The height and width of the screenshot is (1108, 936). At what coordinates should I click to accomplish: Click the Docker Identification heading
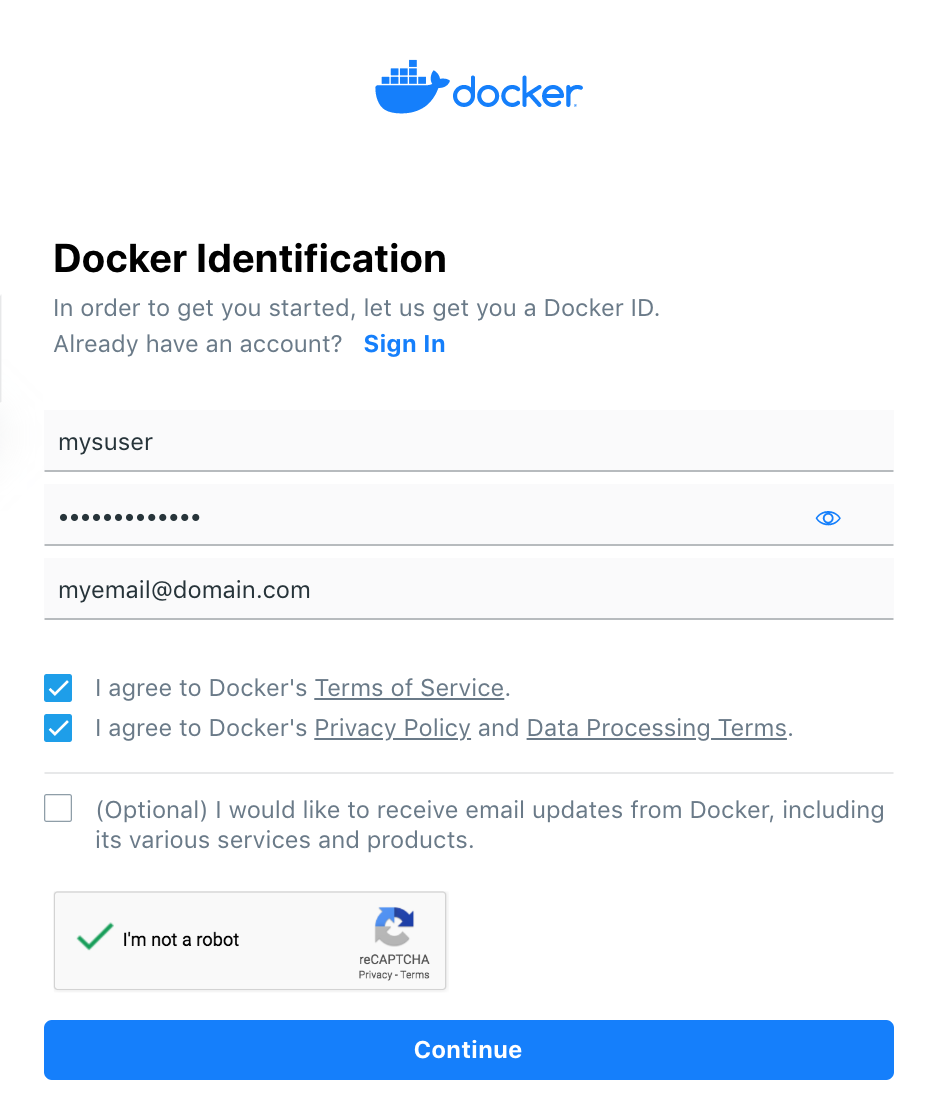[x=250, y=259]
